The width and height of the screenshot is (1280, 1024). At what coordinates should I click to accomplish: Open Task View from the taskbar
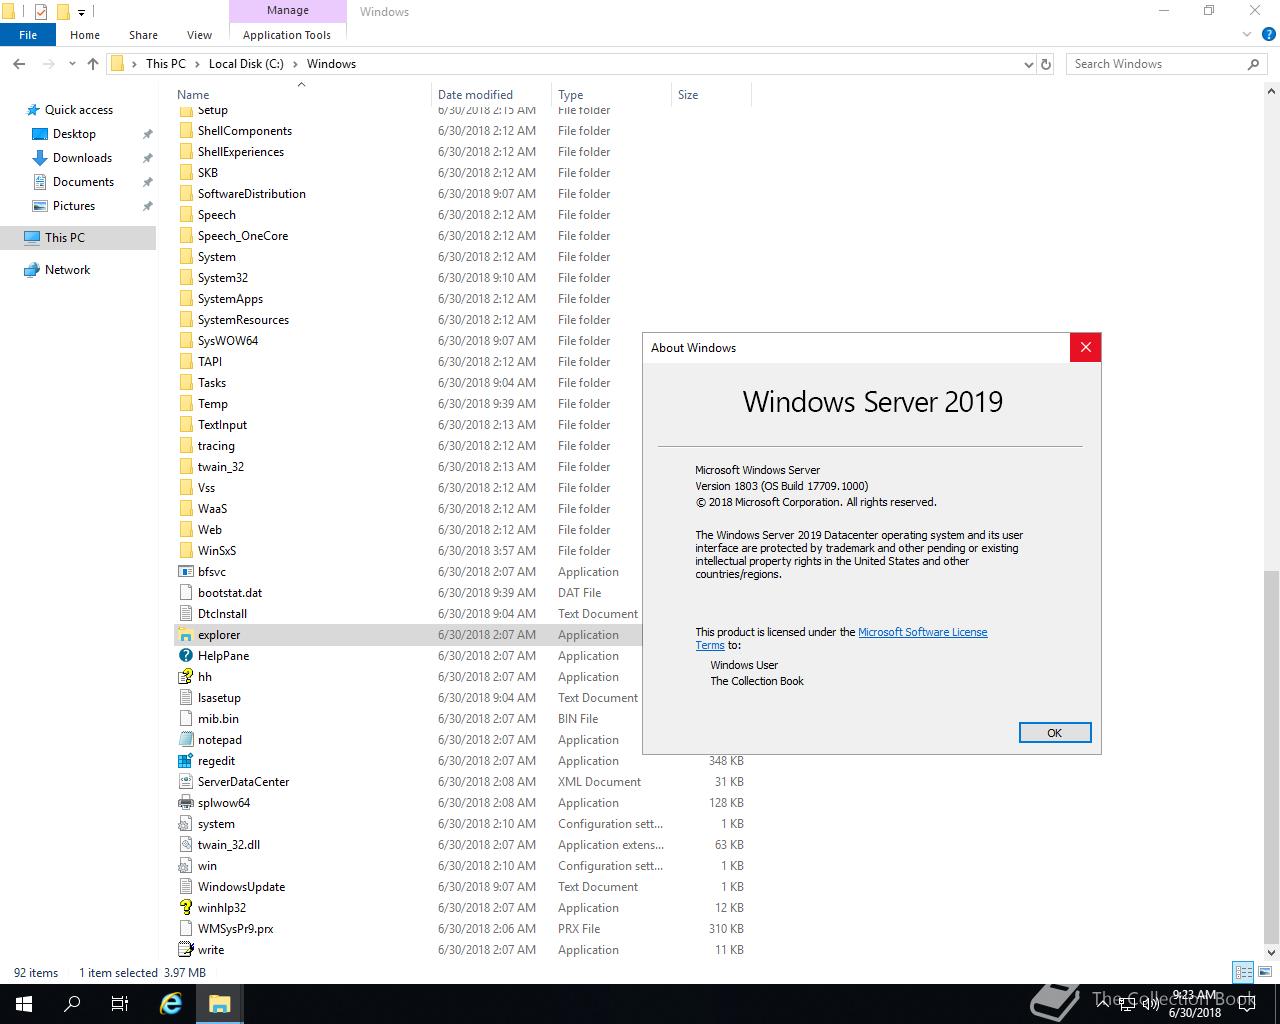pyautogui.click(x=120, y=1004)
